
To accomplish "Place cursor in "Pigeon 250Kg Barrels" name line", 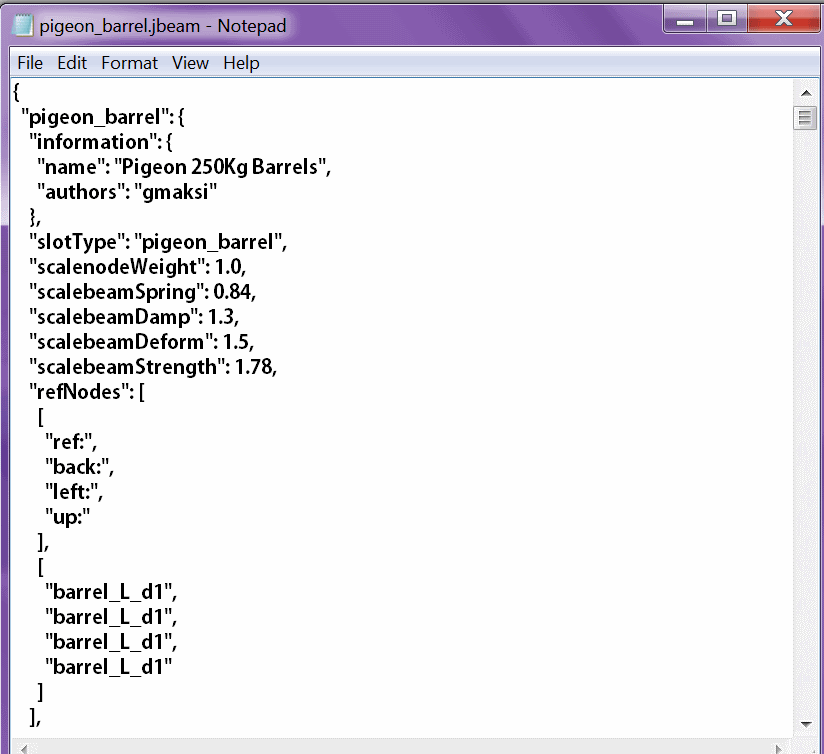I will [x=184, y=167].
